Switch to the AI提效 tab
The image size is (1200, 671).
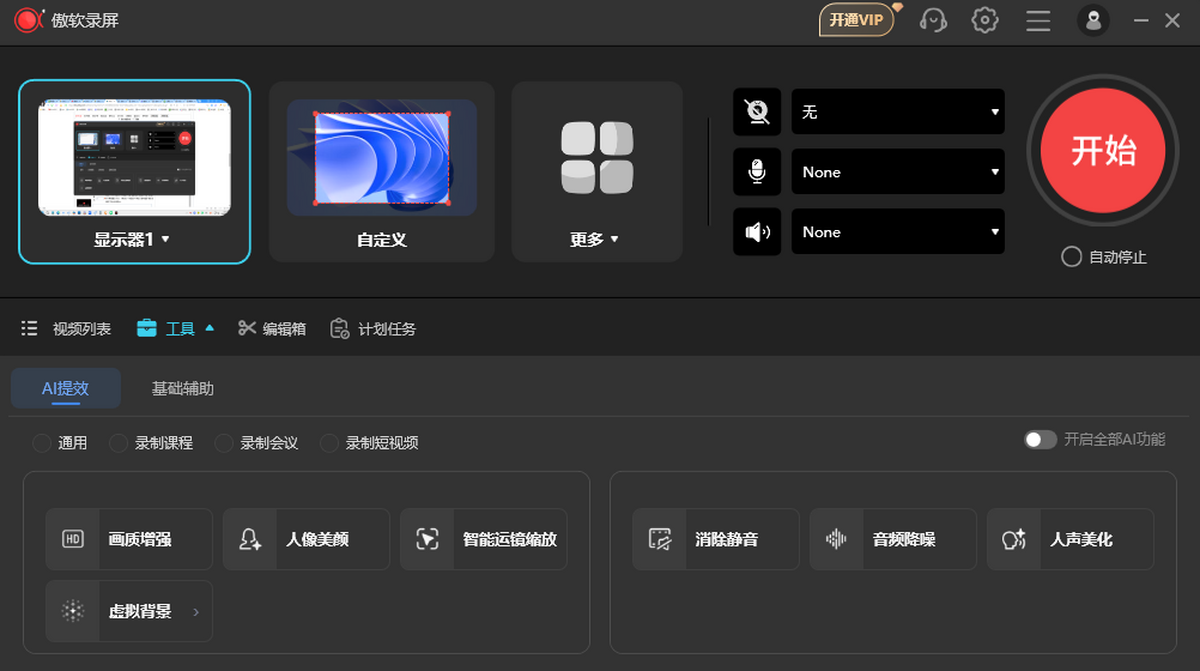66,388
